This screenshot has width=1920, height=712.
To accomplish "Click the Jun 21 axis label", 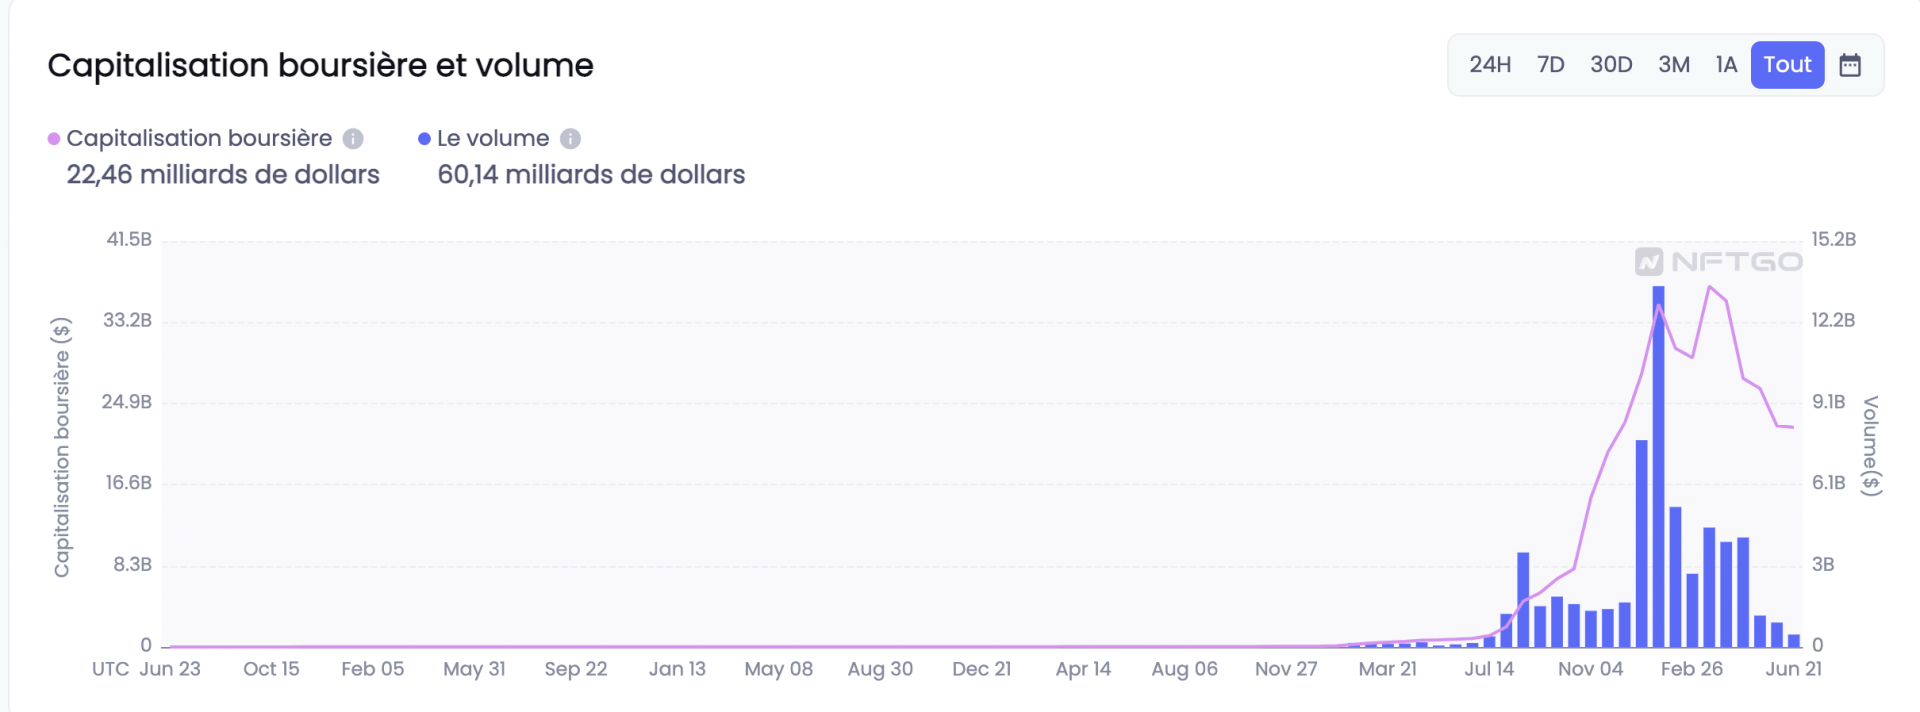I will tap(1795, 669).
